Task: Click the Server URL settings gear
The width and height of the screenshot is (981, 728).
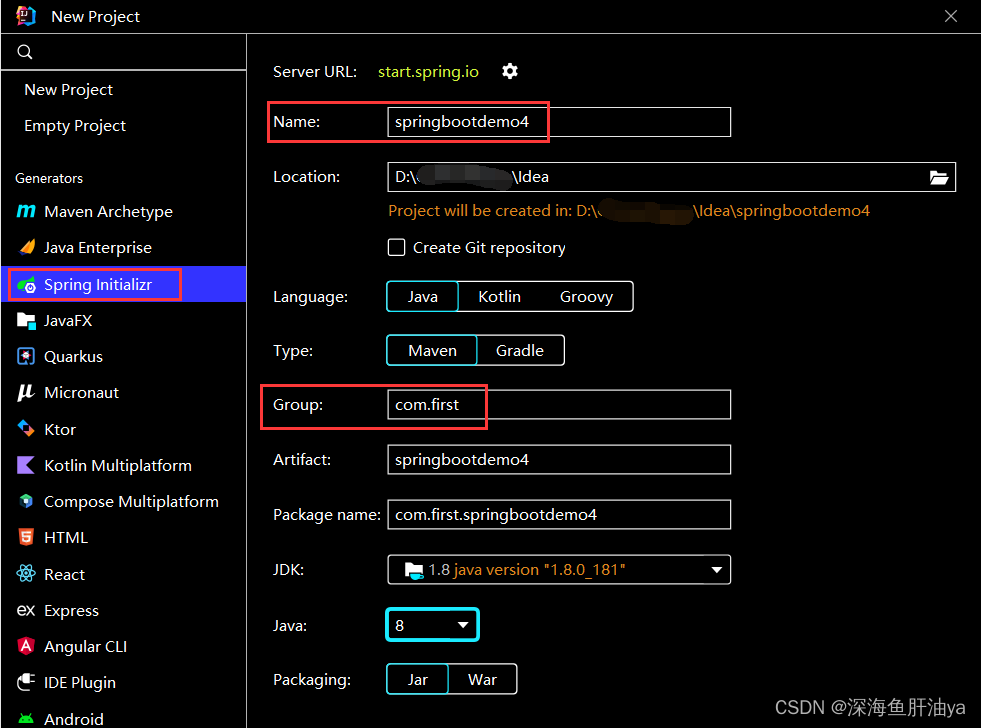Action: (510, 71)
